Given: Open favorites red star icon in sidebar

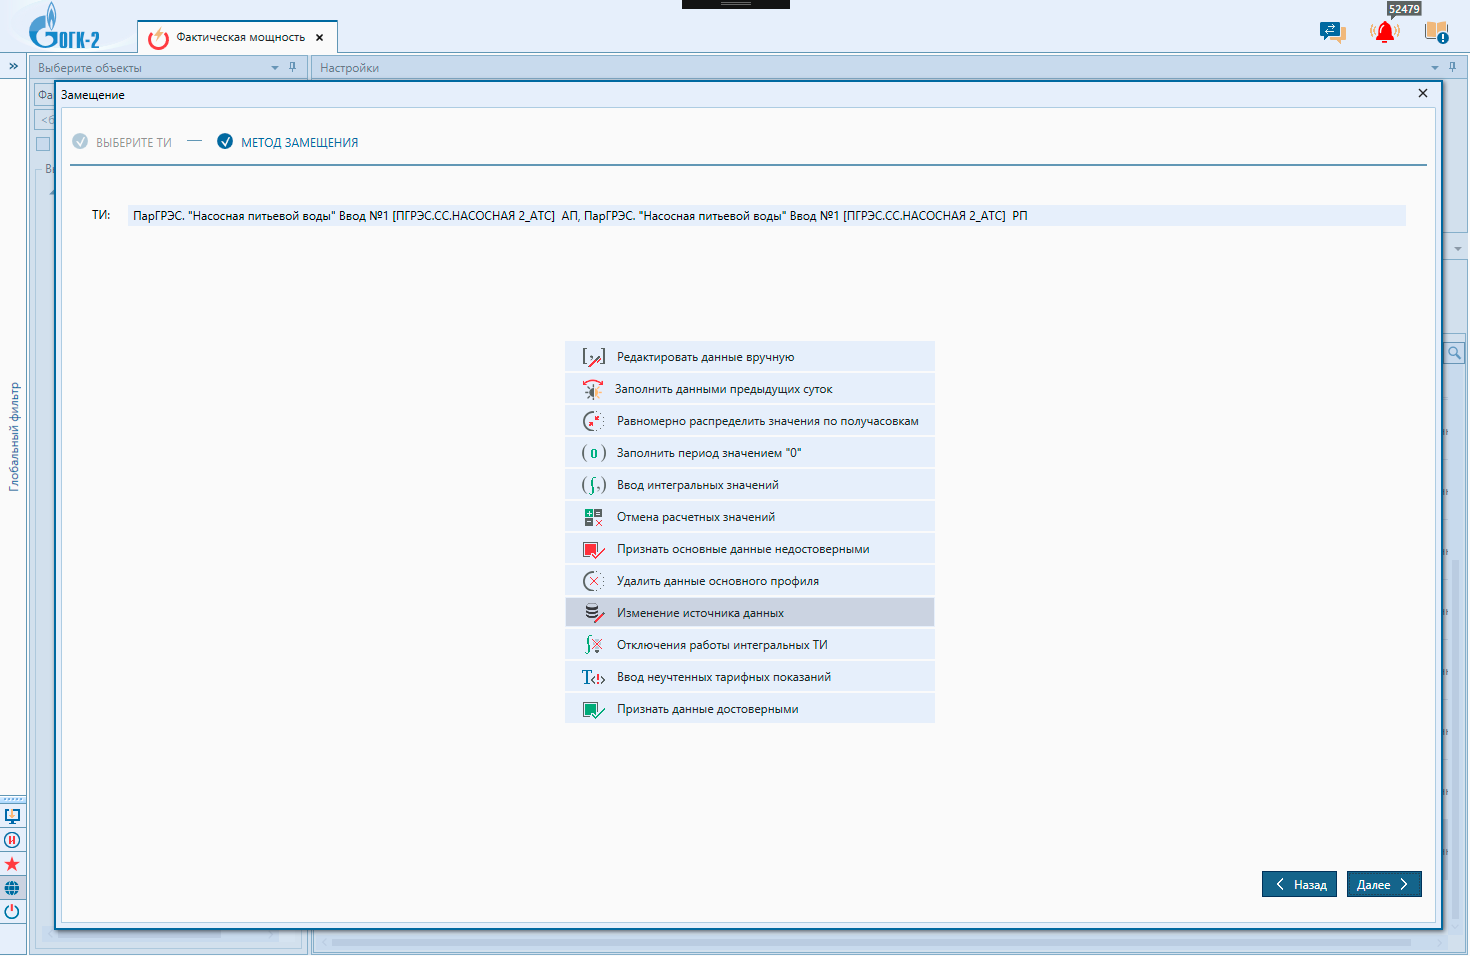Looking at the screenshot, I should [x=12, y=864].
